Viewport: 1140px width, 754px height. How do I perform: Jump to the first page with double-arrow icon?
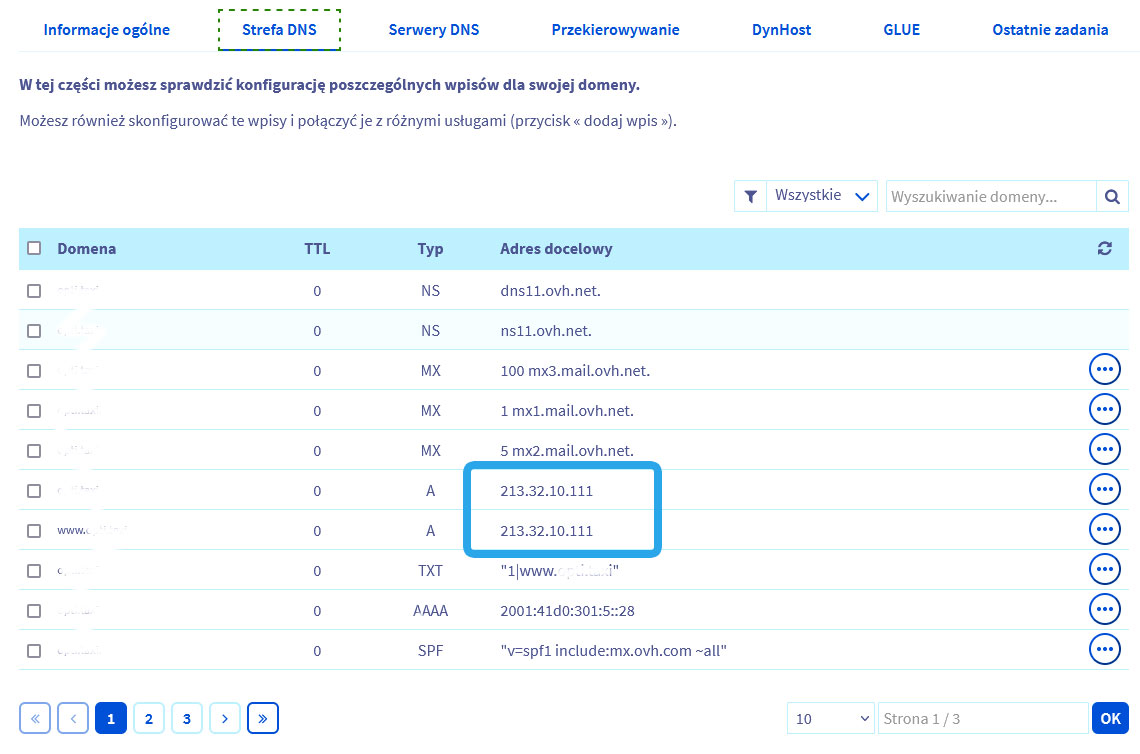(35, 717)
